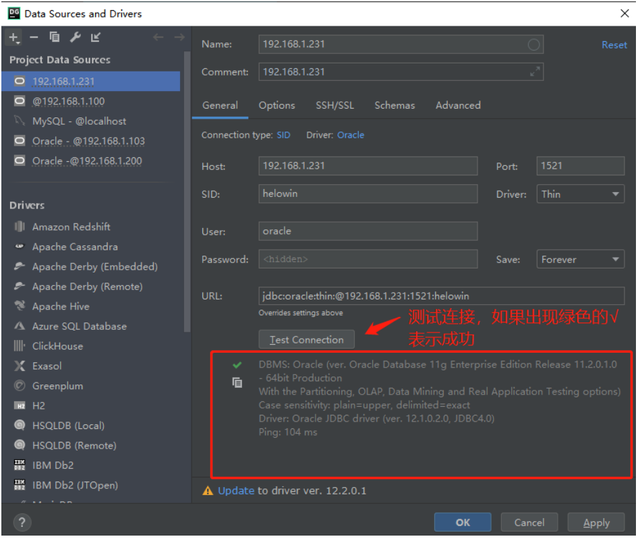Open the Advanced tab
Image resolution: width=640 pixels, height=543 pixels.
(458, 106)
